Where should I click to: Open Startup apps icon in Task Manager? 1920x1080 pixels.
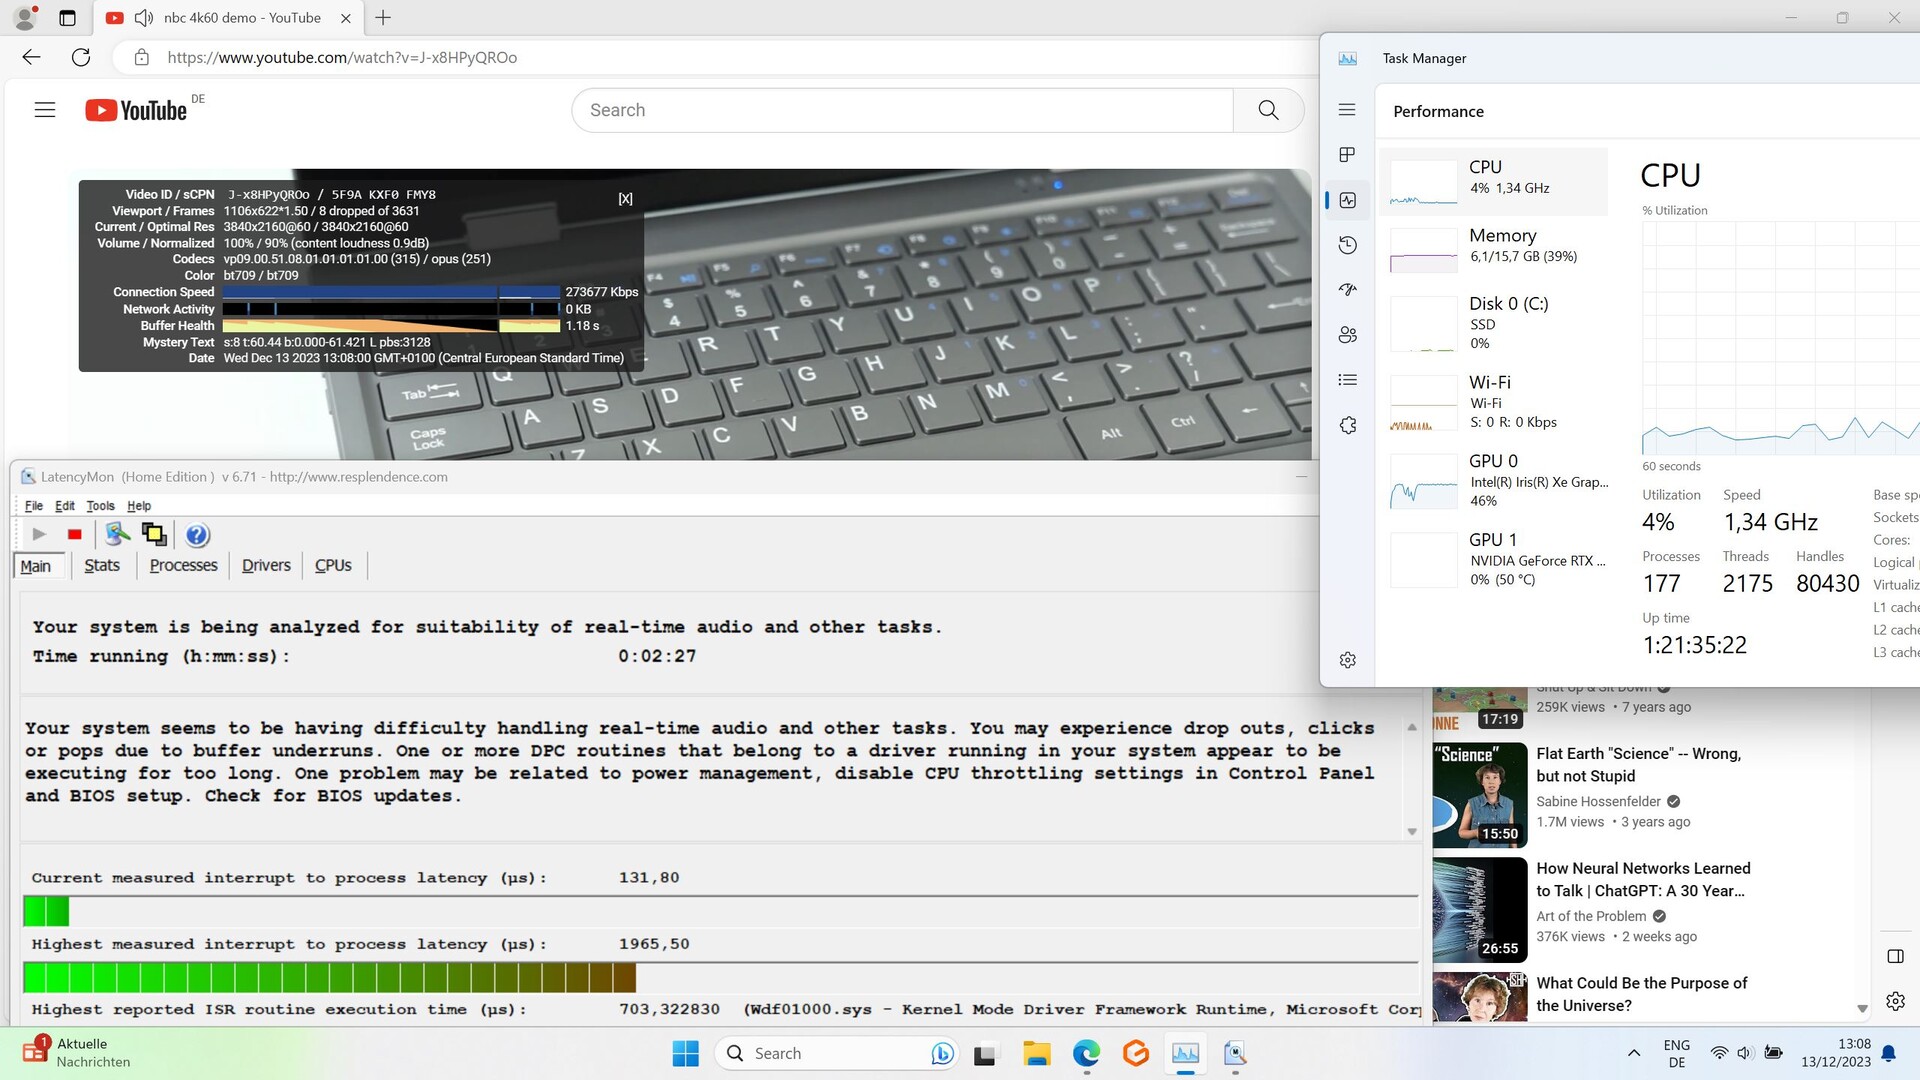click(x=1347, y=290)
